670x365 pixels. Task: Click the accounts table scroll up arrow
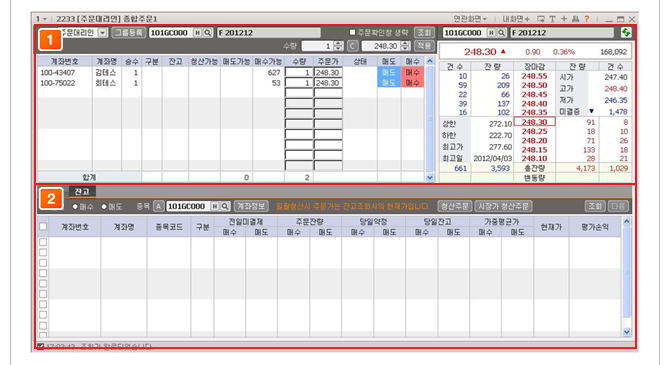[x=430, y=61]
